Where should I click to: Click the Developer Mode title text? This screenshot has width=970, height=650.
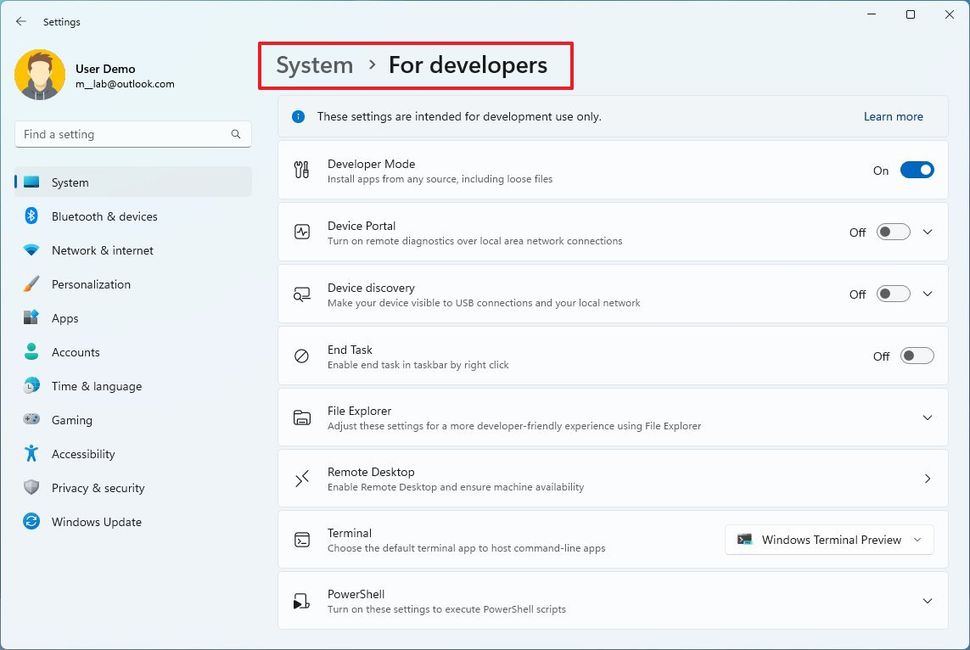click(371, 164)
